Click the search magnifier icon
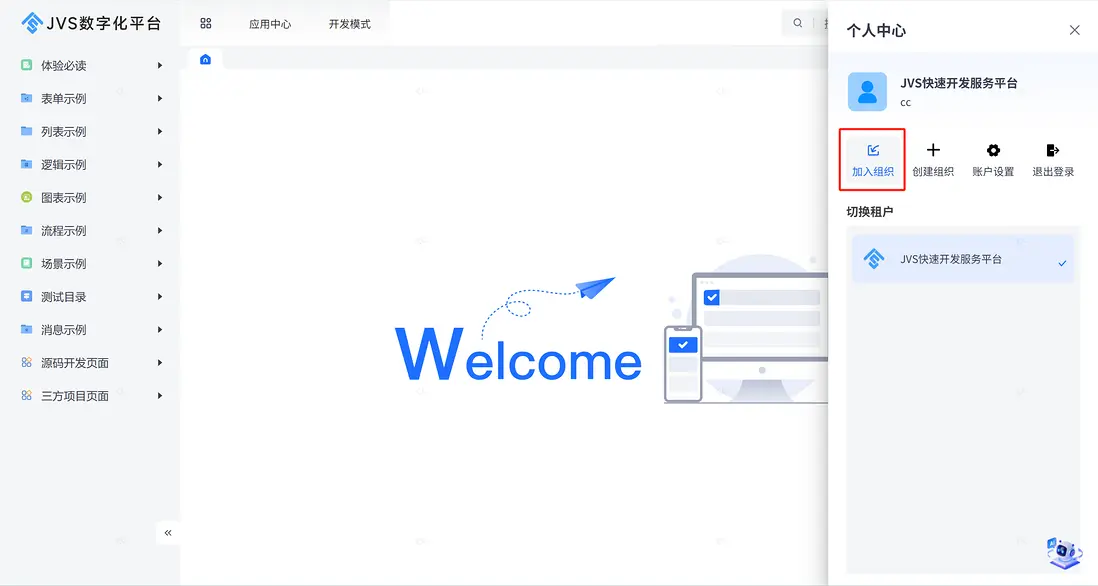 click(x=798, y=23)
